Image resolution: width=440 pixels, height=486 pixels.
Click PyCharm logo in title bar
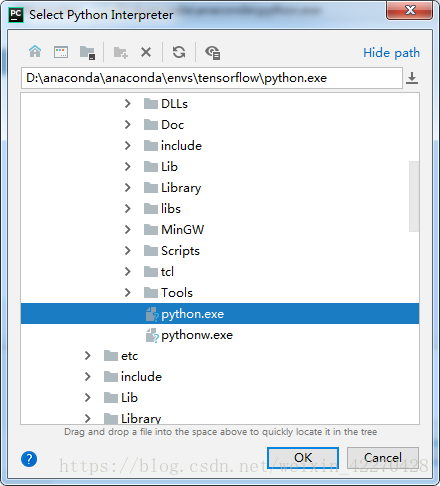16,15
